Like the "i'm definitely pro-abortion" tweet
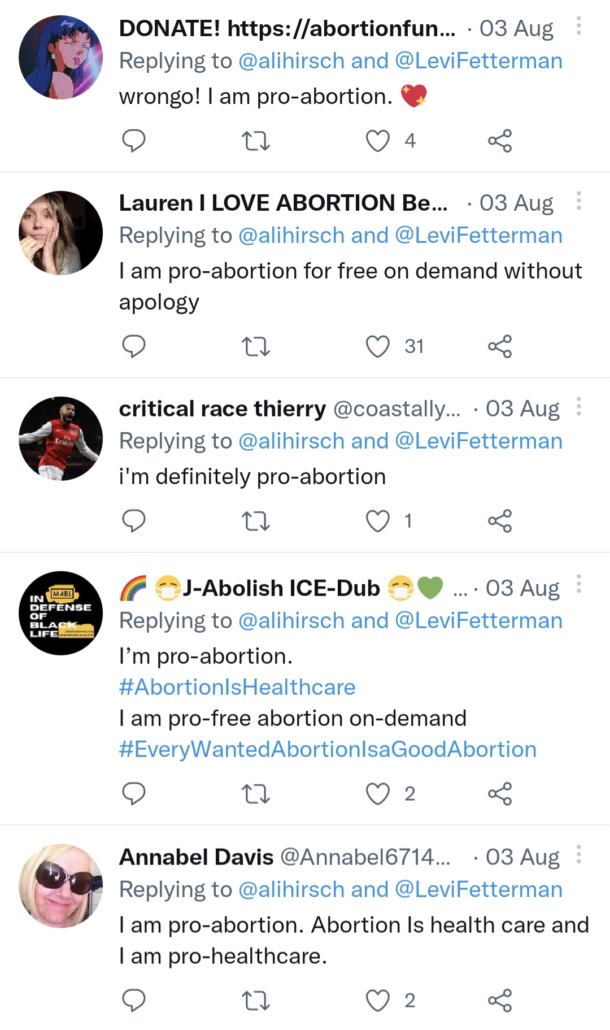 click(377, 520)
